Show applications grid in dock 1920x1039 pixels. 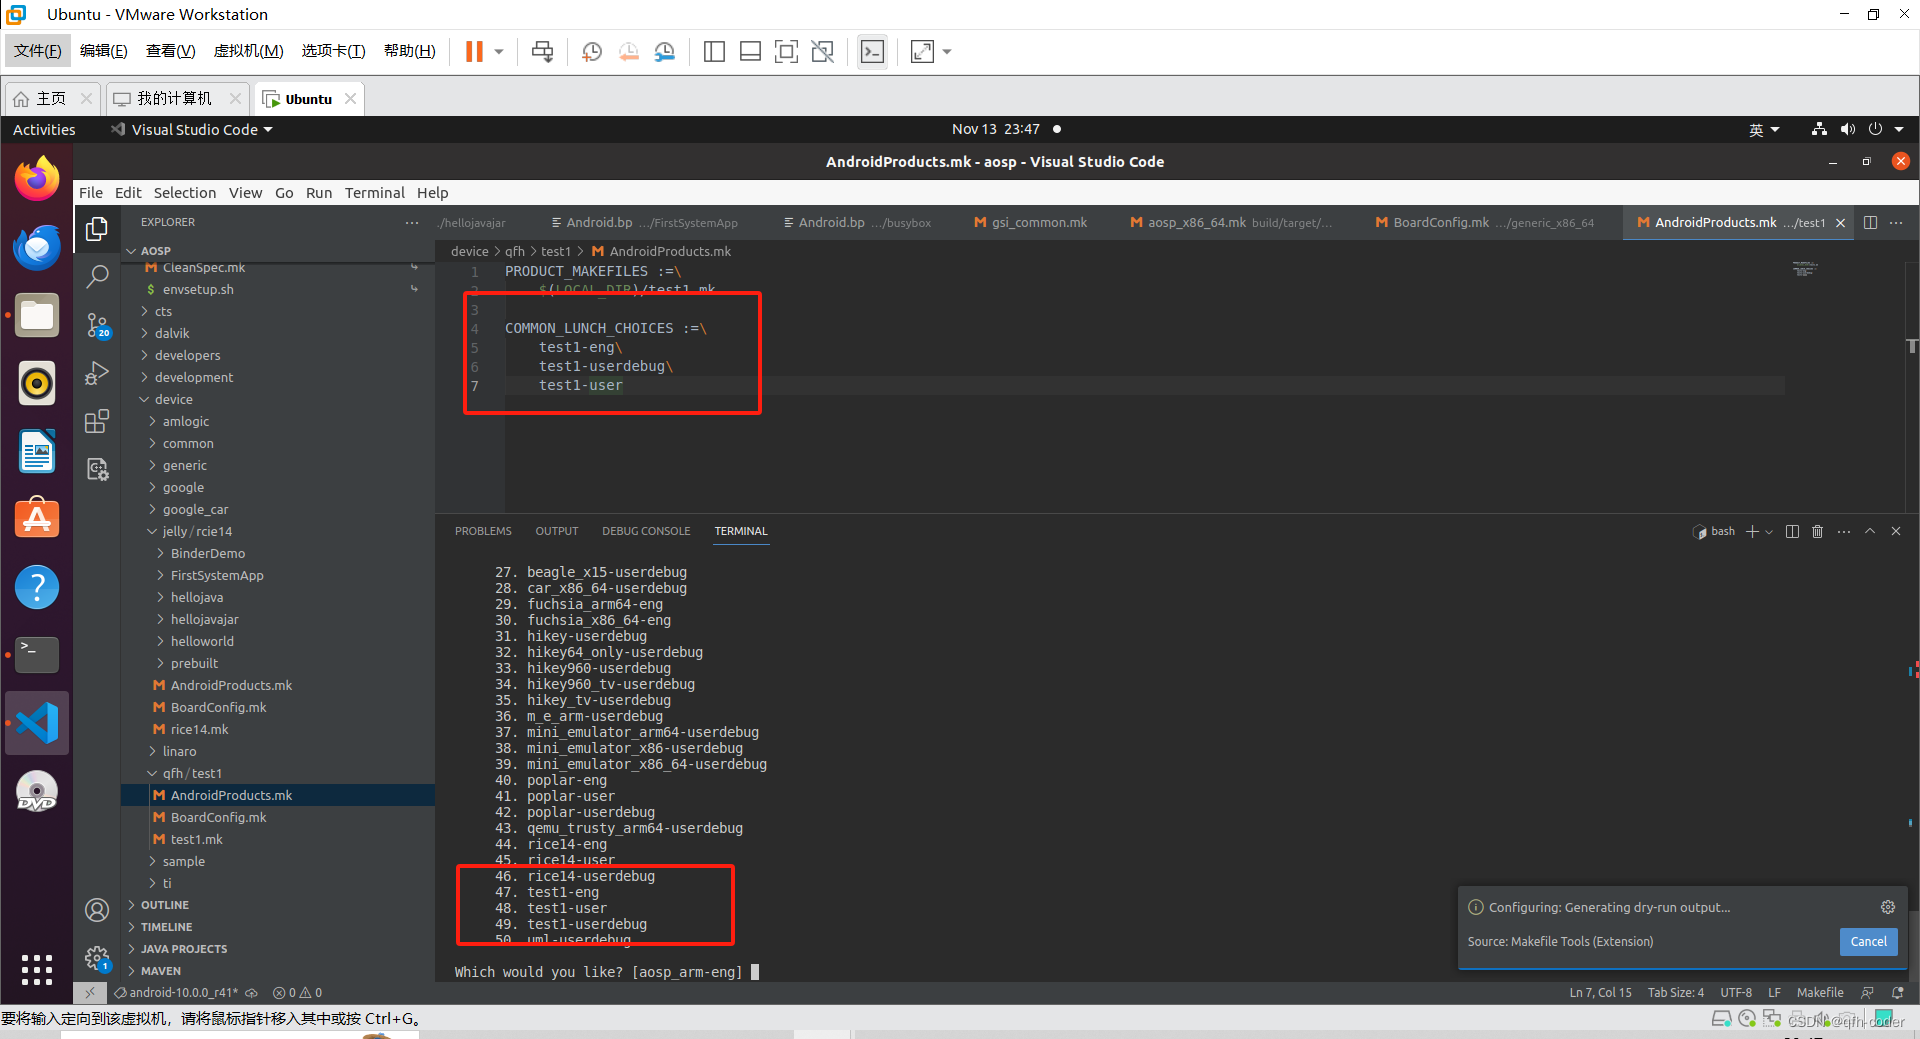pos(37,969)
